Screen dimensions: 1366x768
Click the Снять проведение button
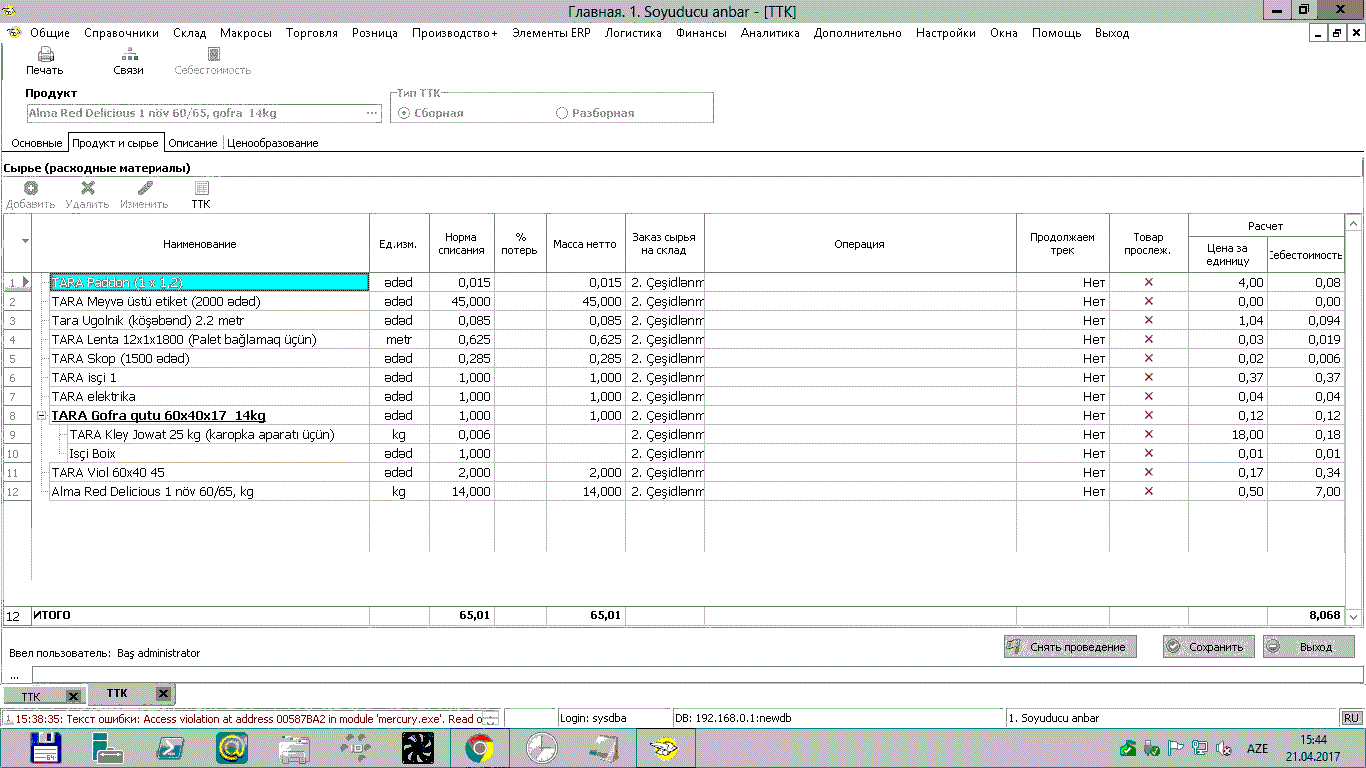click(1070, 647)
